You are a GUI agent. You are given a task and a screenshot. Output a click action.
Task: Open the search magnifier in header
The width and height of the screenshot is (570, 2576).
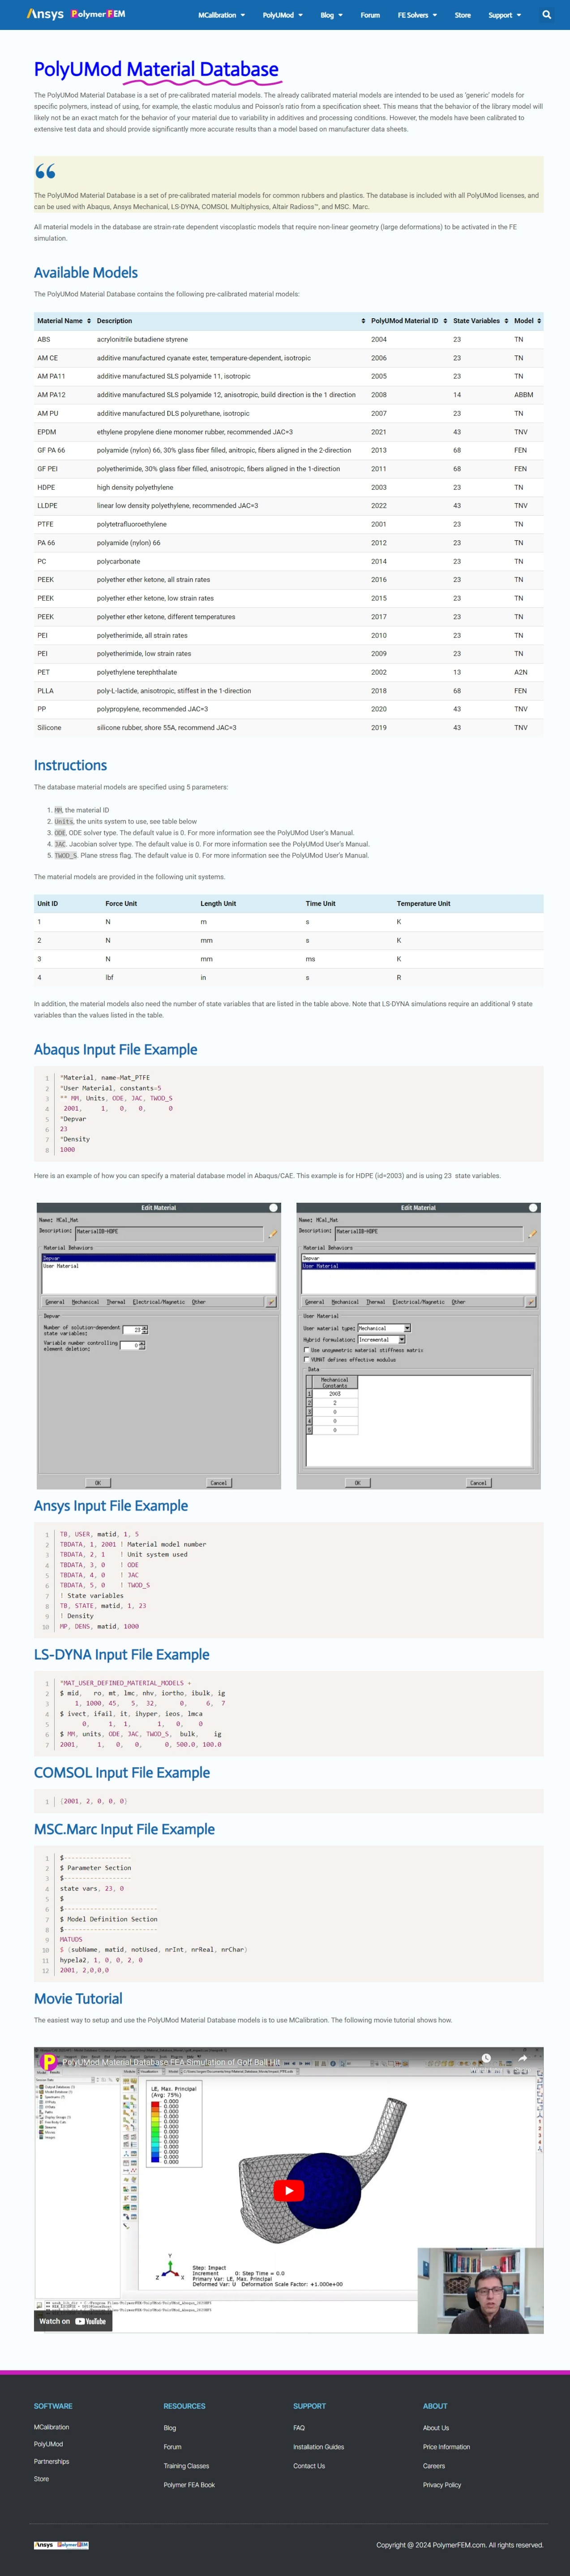click(x=546, y=15)
